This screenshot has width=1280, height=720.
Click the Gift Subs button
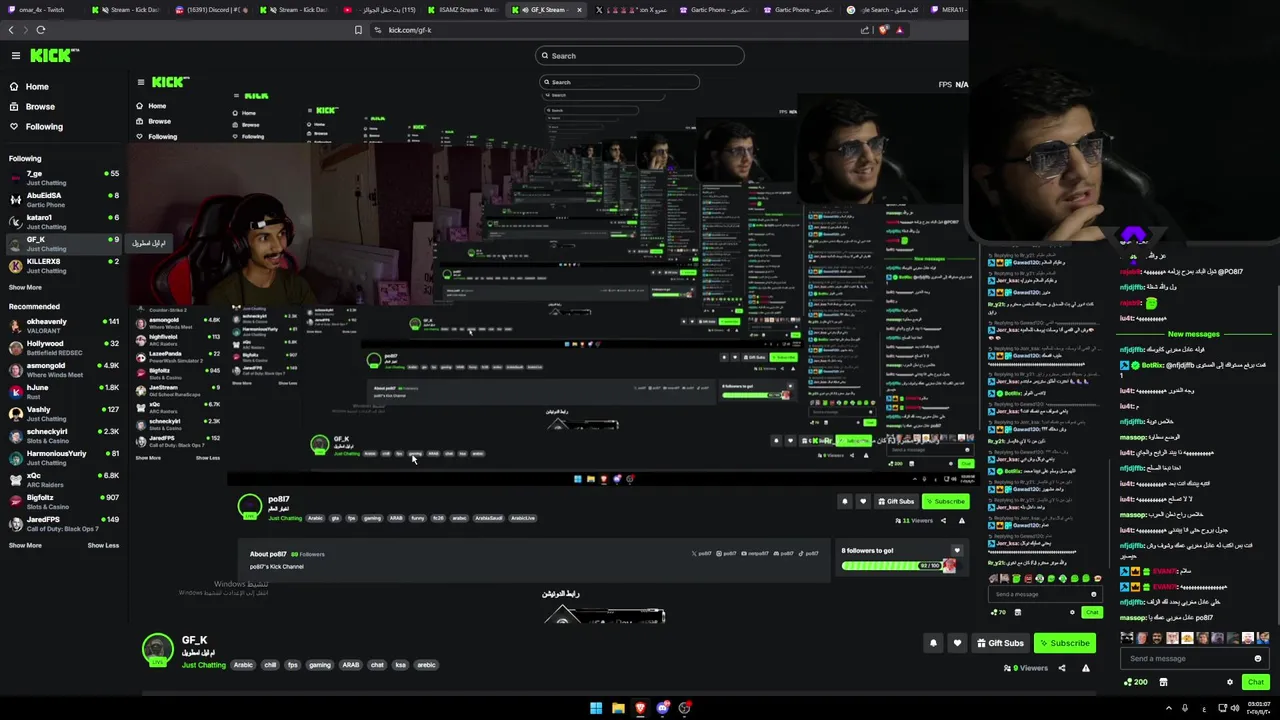click(1000, 643)
